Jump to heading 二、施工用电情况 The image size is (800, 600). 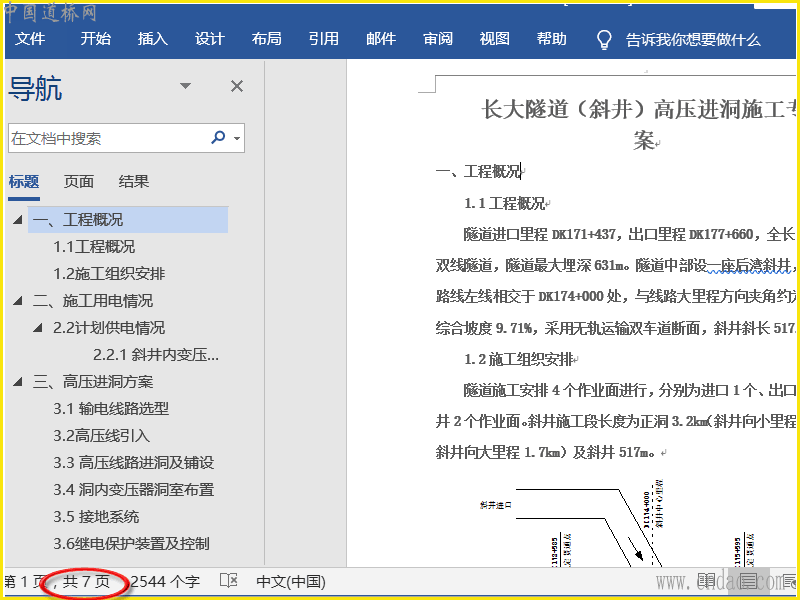93,301
